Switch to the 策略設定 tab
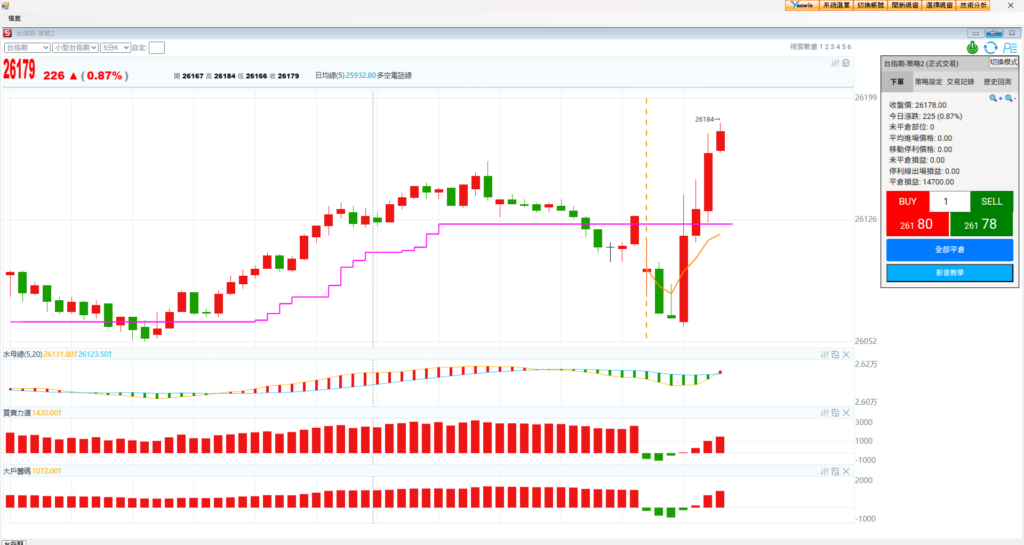Image resolution: width=1024 pixels, height=545 pixels. pos(928,82)
